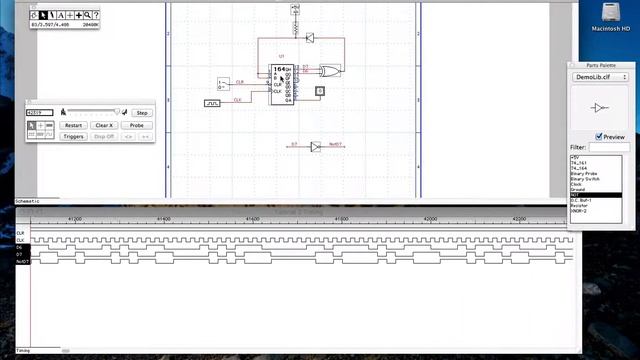Click the Triggers button

click(x=73, y=136)
